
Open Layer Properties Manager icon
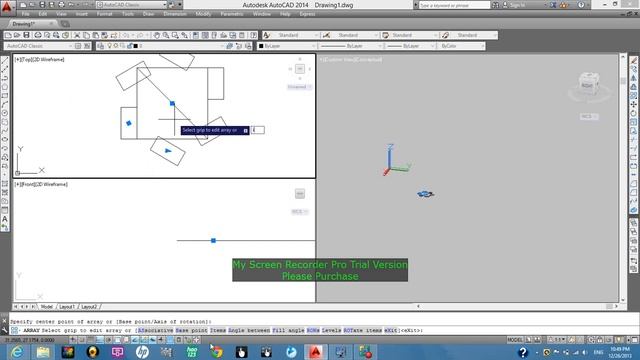click(x=100, y=46)
